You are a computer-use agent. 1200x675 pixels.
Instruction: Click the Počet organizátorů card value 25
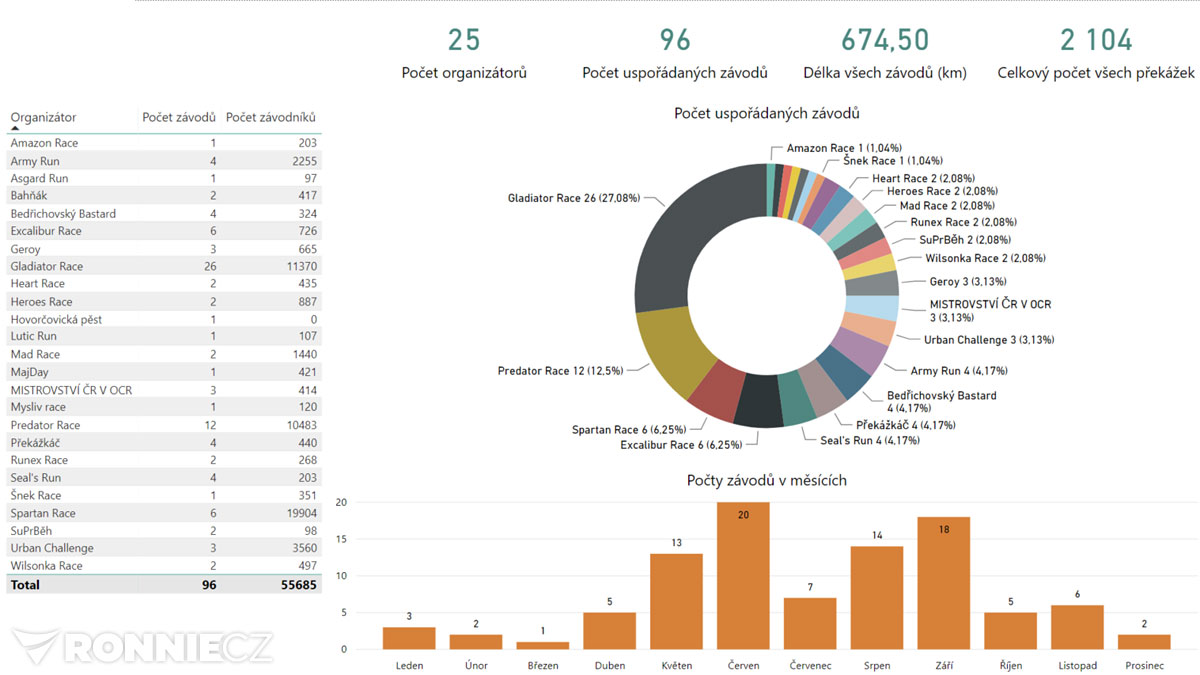(464, 40)
